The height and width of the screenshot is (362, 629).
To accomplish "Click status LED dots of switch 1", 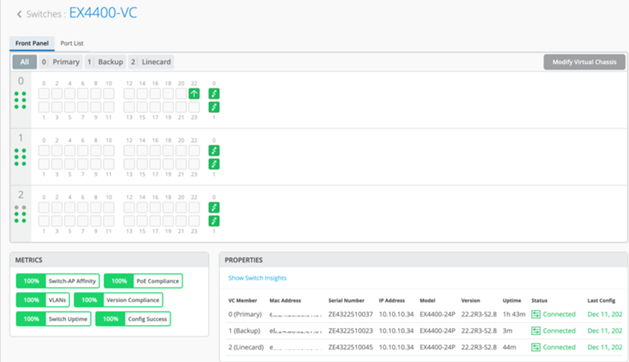I will click(x=20, y=157).
